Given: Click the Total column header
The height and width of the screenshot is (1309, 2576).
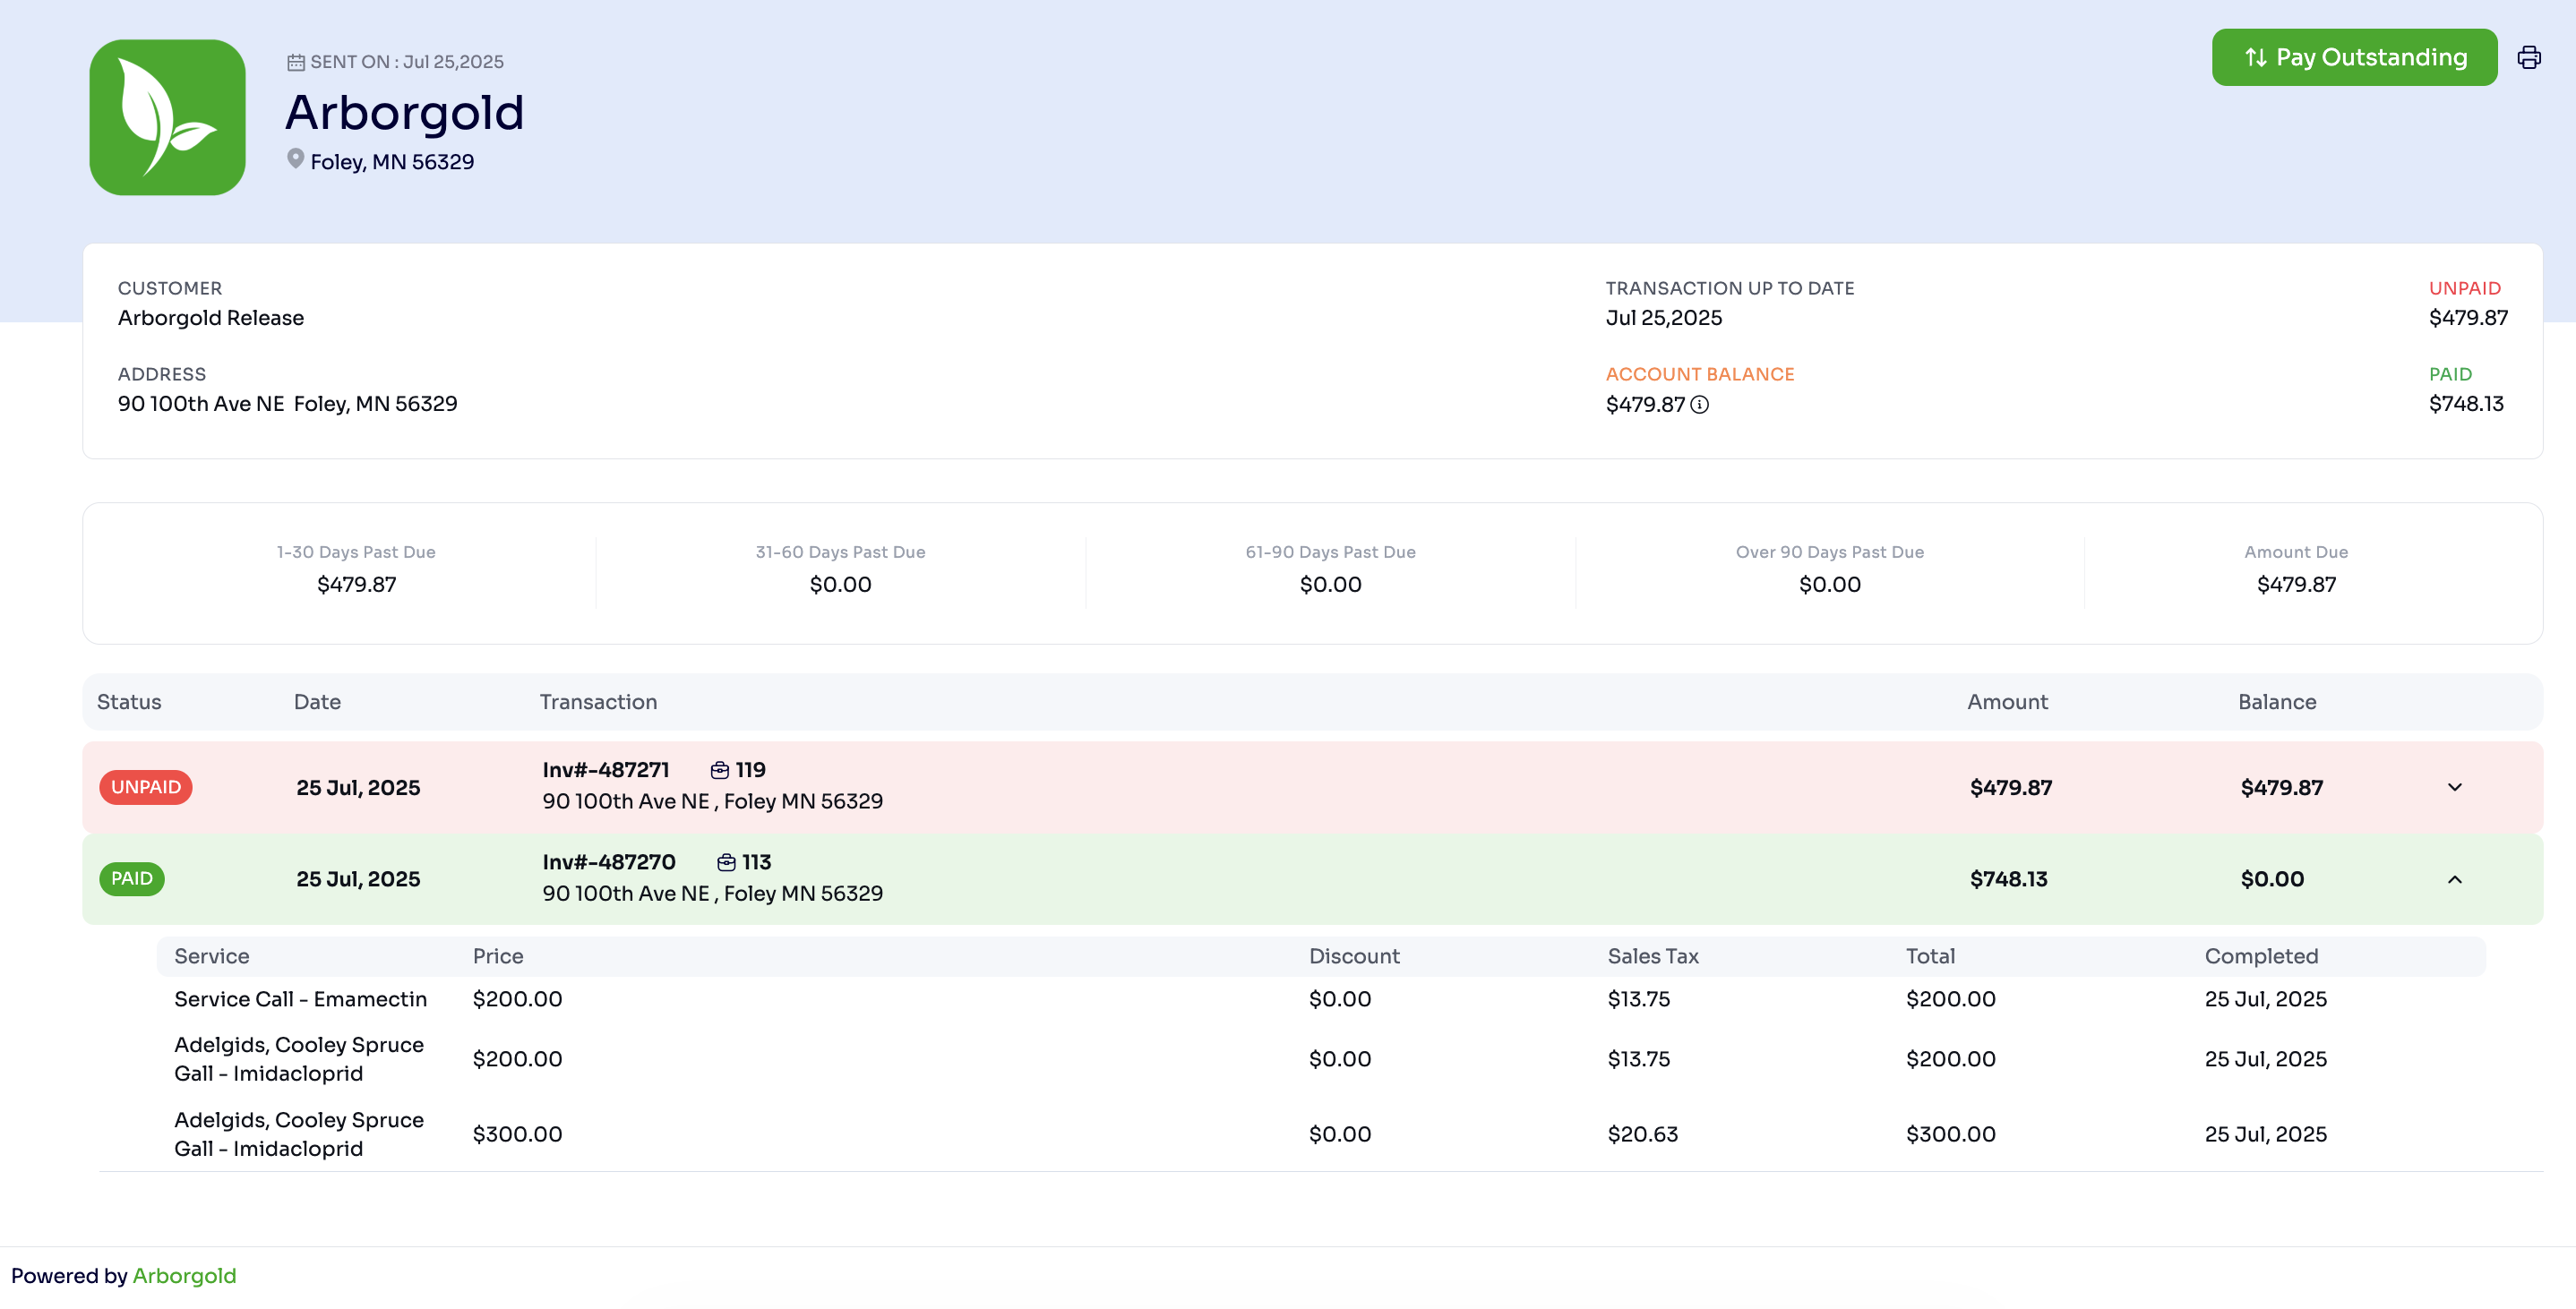Looking at the screenshot, I should click(1931, 956).
